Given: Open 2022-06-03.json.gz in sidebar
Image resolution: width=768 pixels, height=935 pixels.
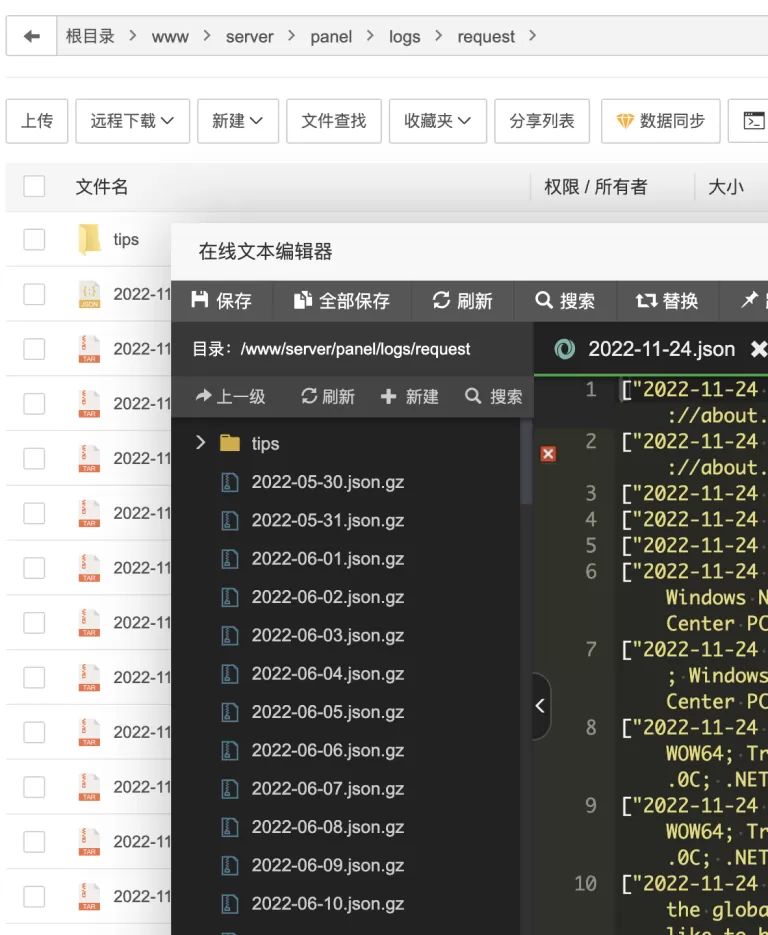Looking at the screenshot, I should [x=328, y=635].
